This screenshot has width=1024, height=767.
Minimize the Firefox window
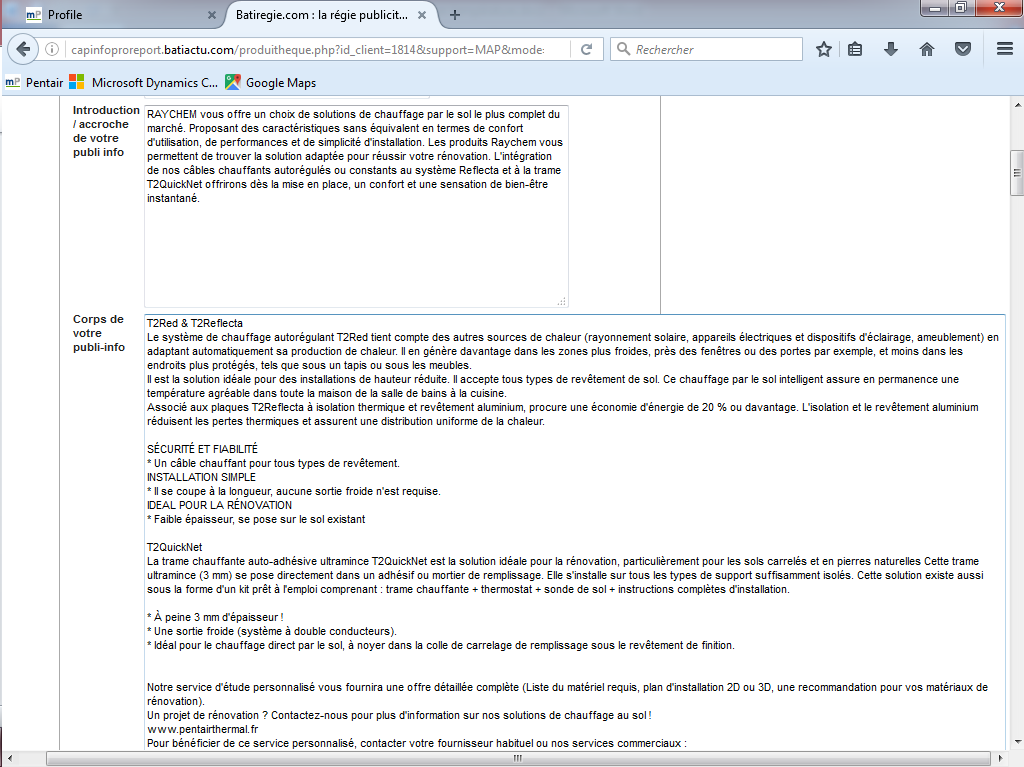(x=936, y=8)
